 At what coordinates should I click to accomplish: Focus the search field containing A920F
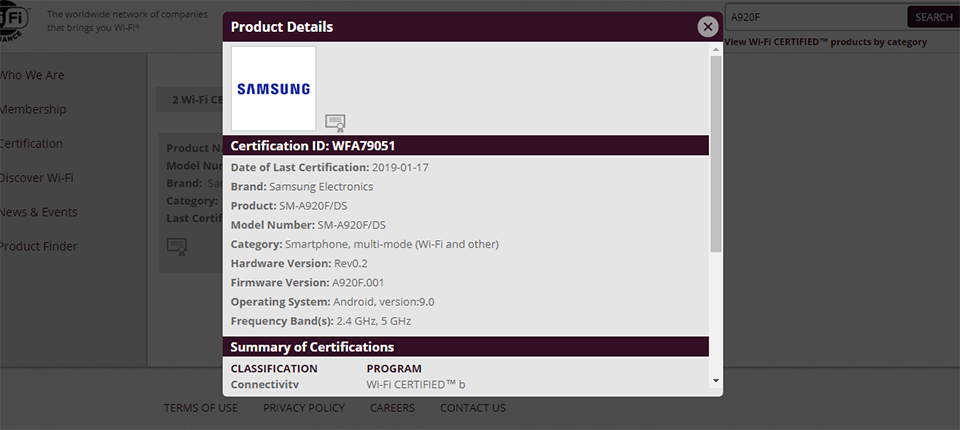point(816,17)
